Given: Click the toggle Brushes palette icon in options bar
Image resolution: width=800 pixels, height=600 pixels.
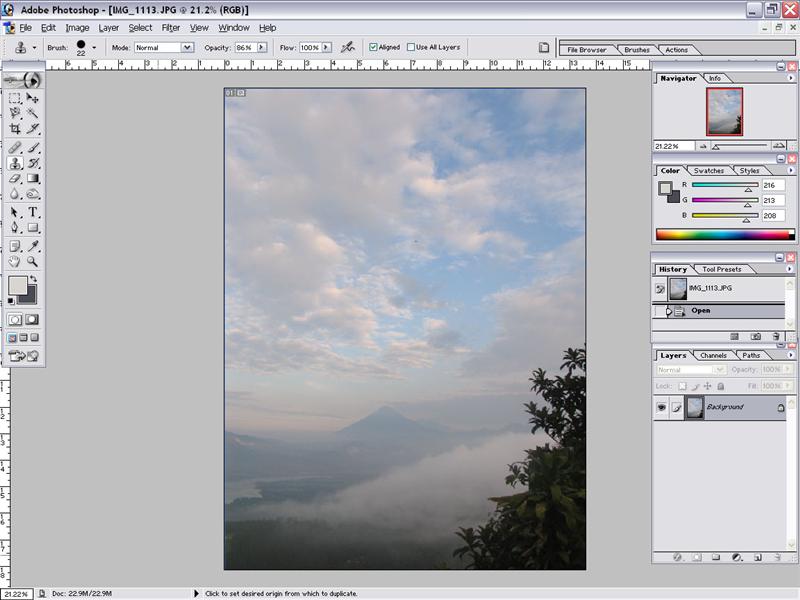Looking at the screenshot, I should point(544,47).
